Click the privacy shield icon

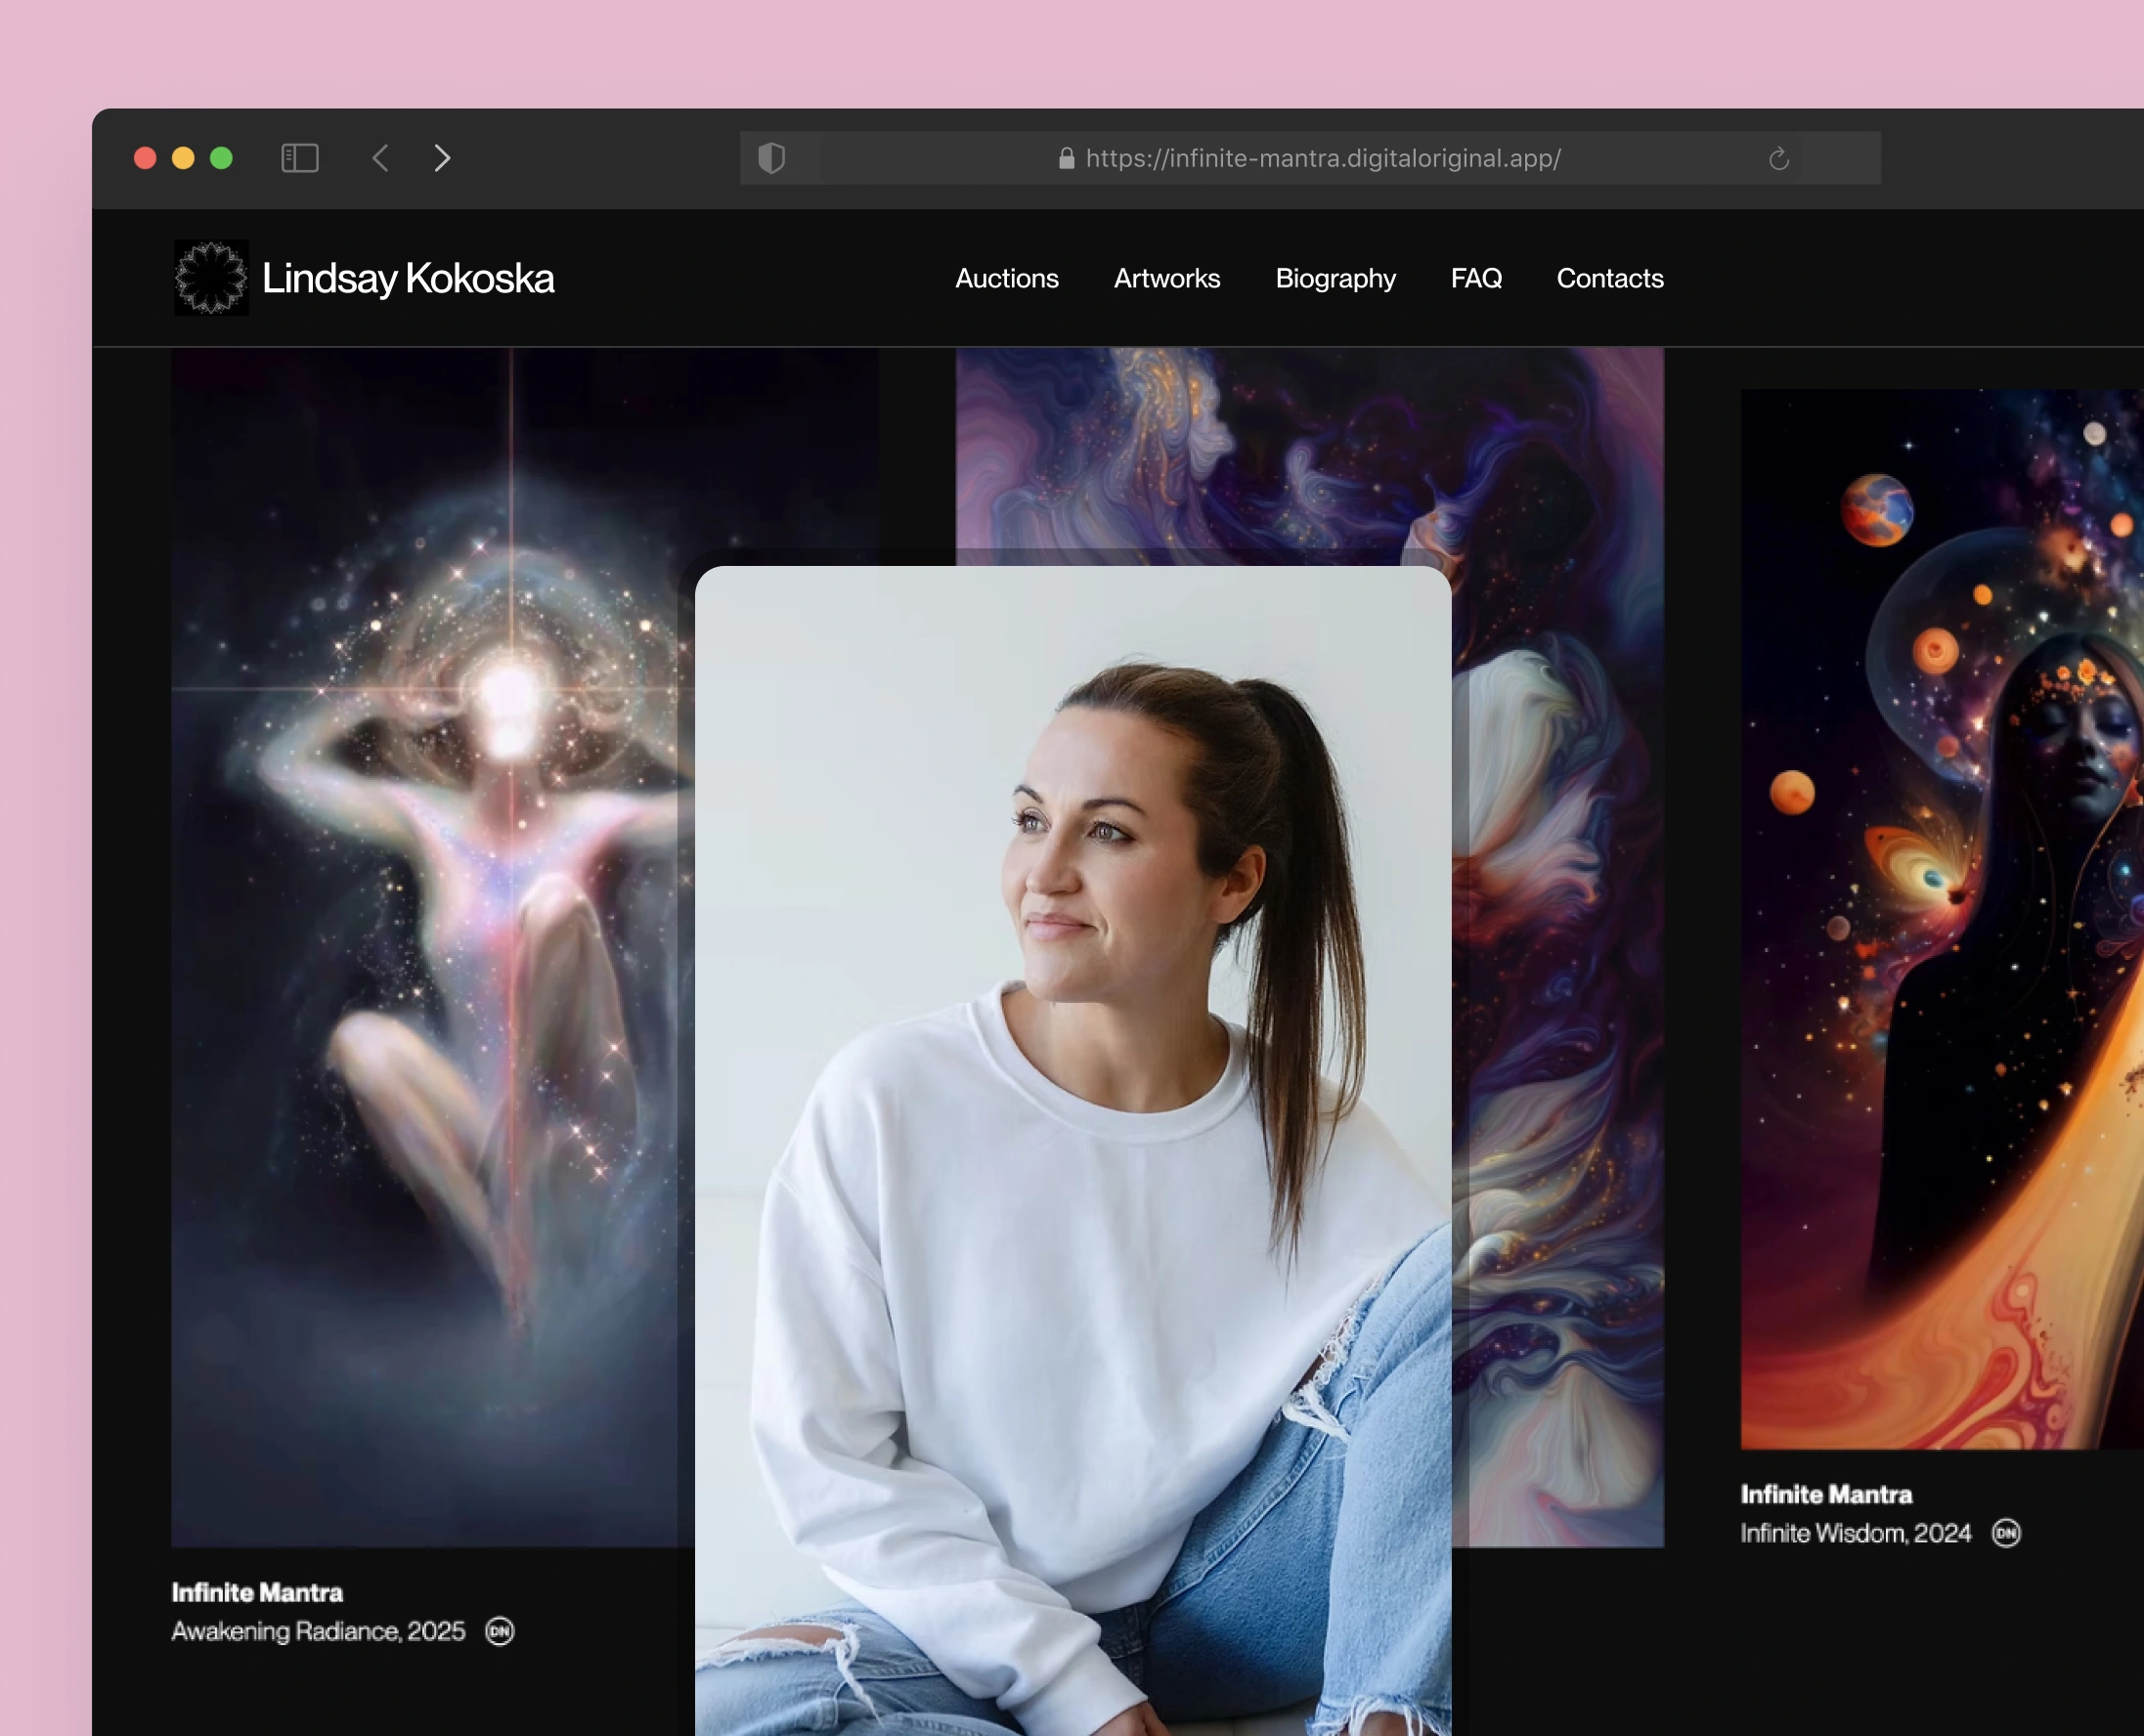click(x=771, y=158)
